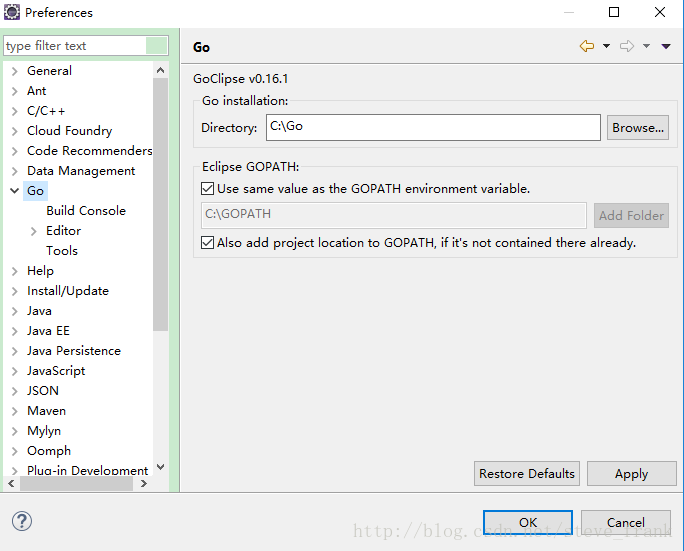
Task: Expand the Java Persistence node
Action: 14,351
